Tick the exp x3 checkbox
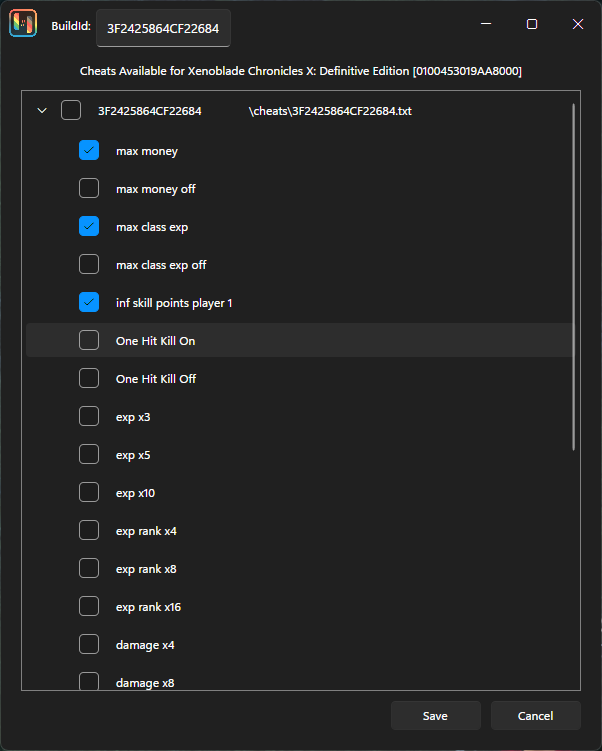Image resolution: width=602 pixels, height=751 pixels. (89, 416)
